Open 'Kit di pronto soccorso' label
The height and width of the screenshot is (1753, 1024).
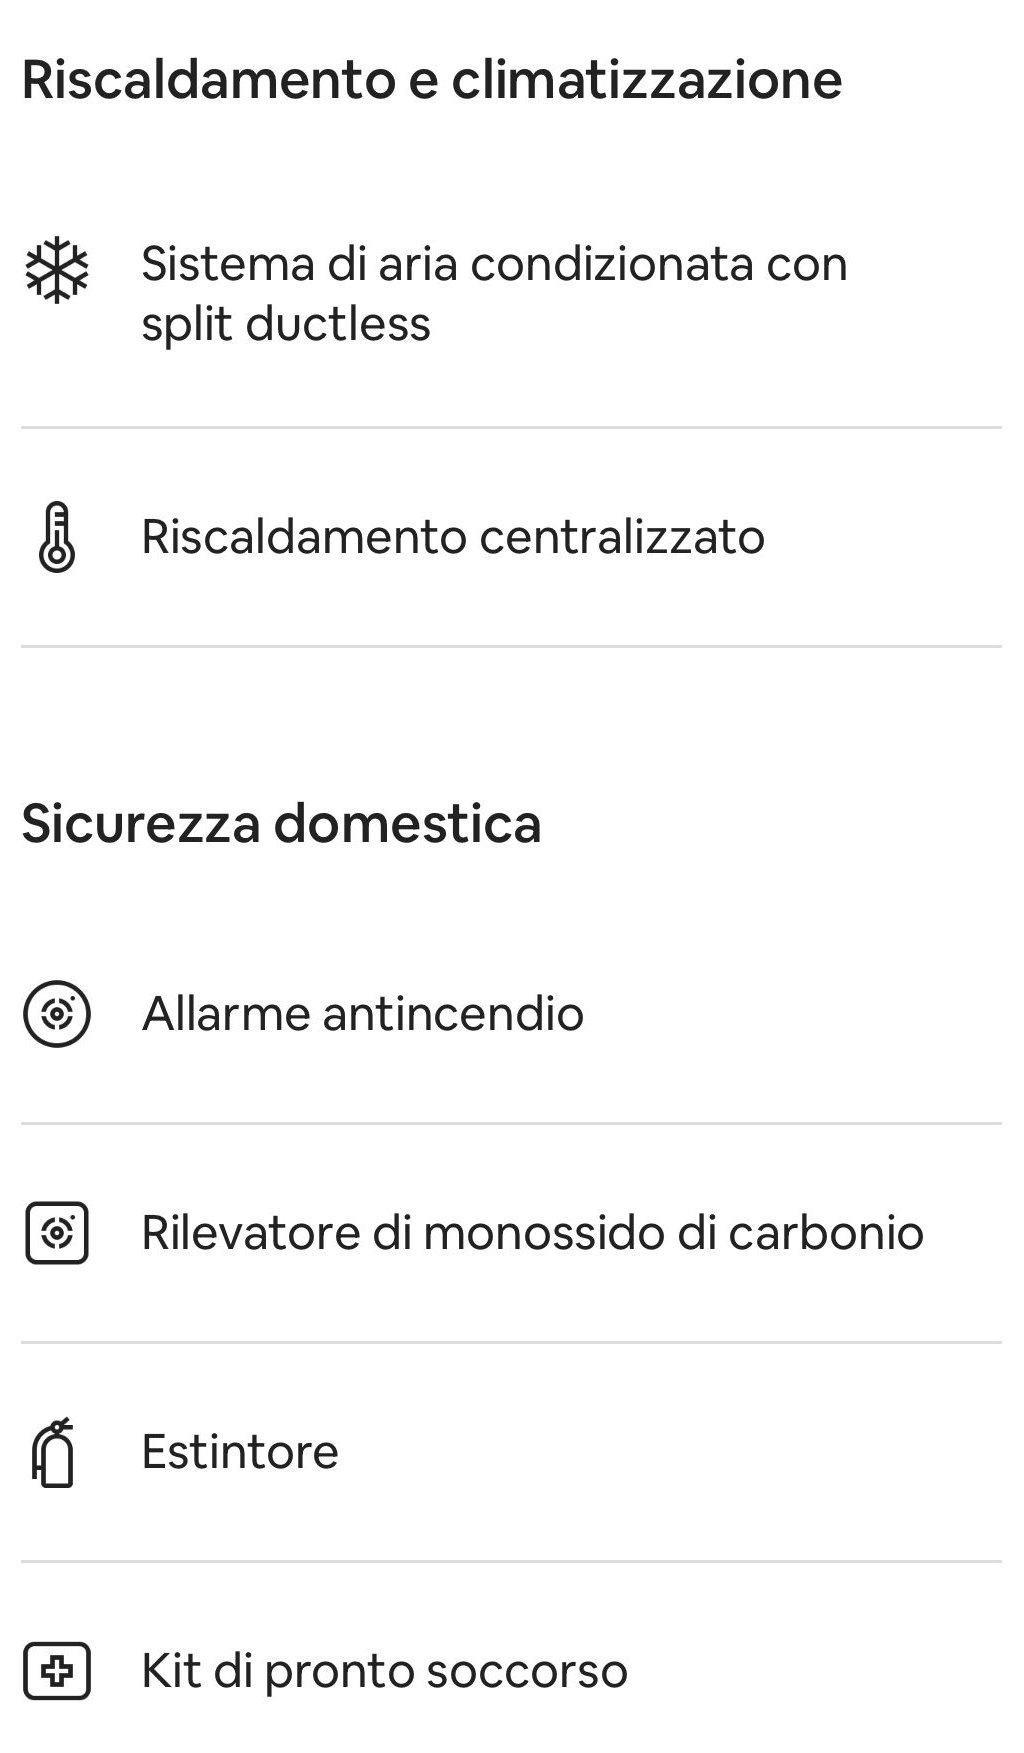385,1671
